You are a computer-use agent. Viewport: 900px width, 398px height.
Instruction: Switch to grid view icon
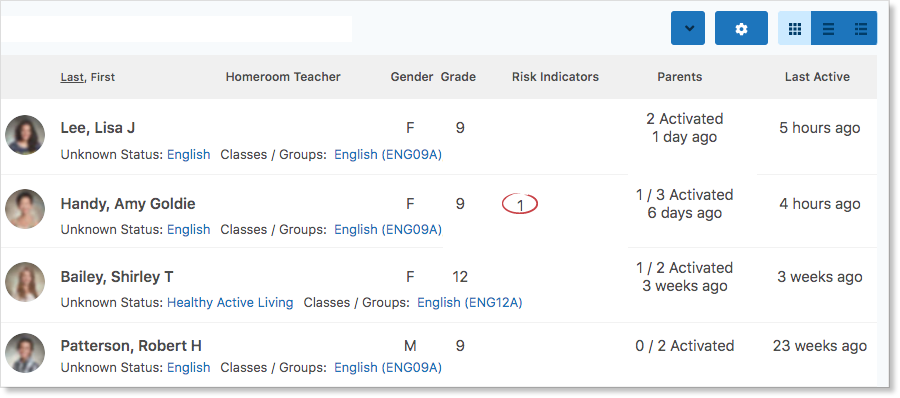tap(794, 28)
